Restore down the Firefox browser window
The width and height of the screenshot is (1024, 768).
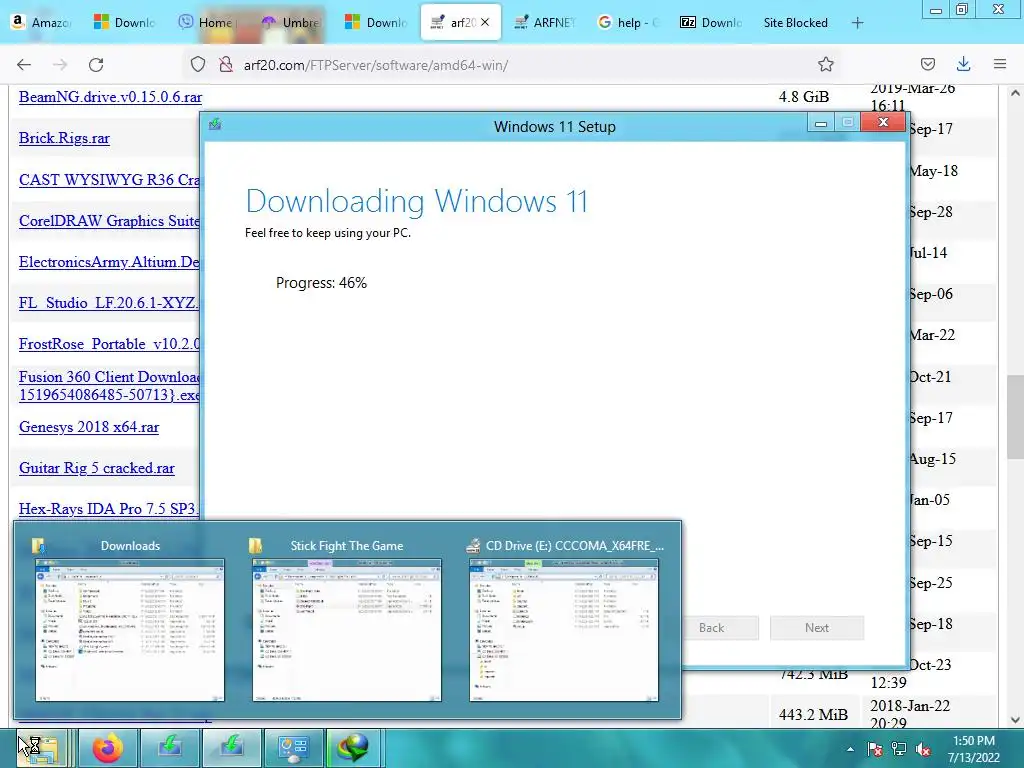[962, 10]
